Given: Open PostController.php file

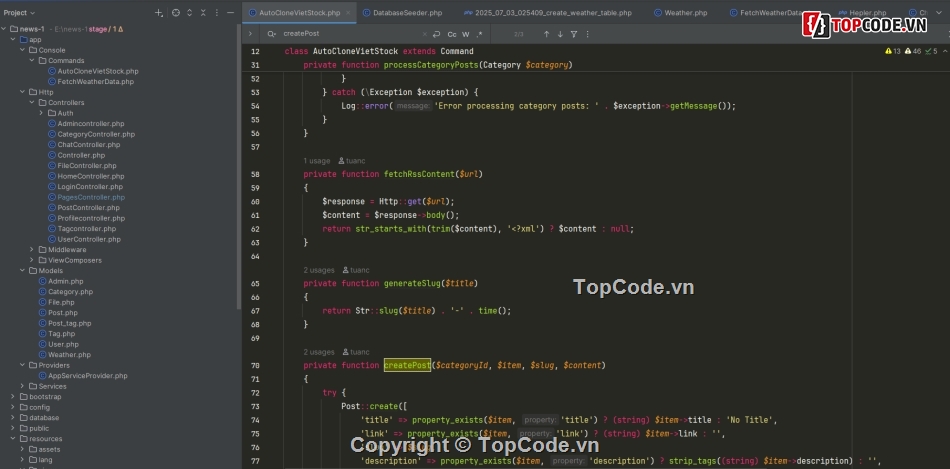Looking at the screenshot, I should (84, 208).
